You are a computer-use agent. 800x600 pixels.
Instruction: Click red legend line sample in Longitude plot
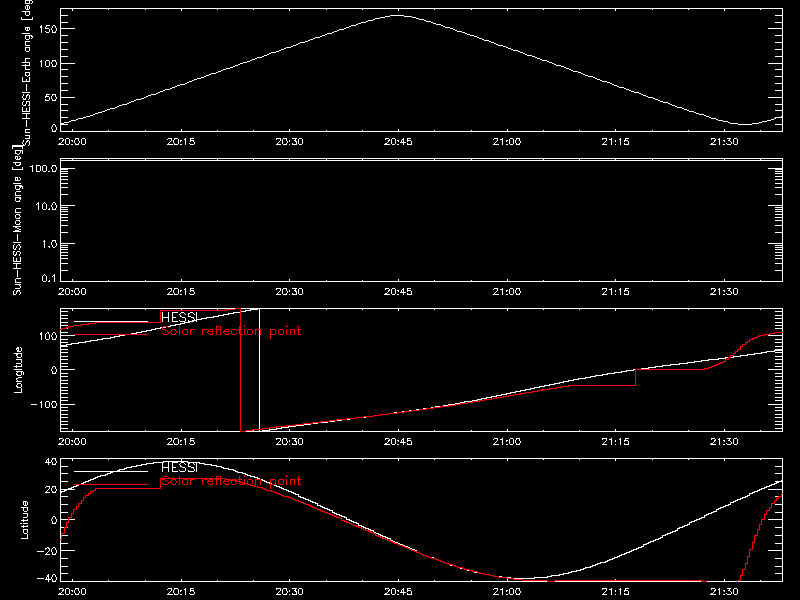tap(111, 335)
